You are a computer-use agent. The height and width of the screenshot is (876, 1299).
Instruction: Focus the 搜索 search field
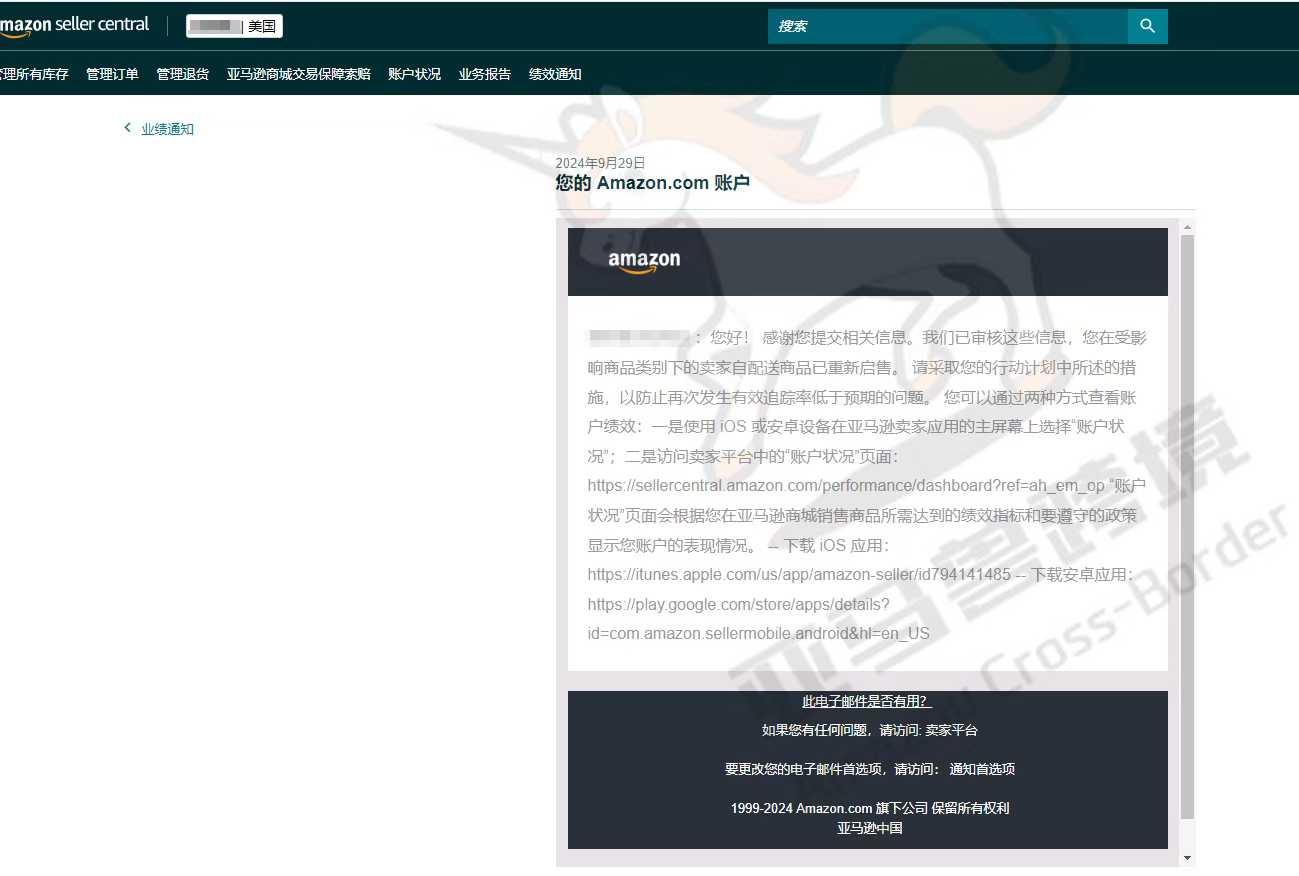coord(948,26)
